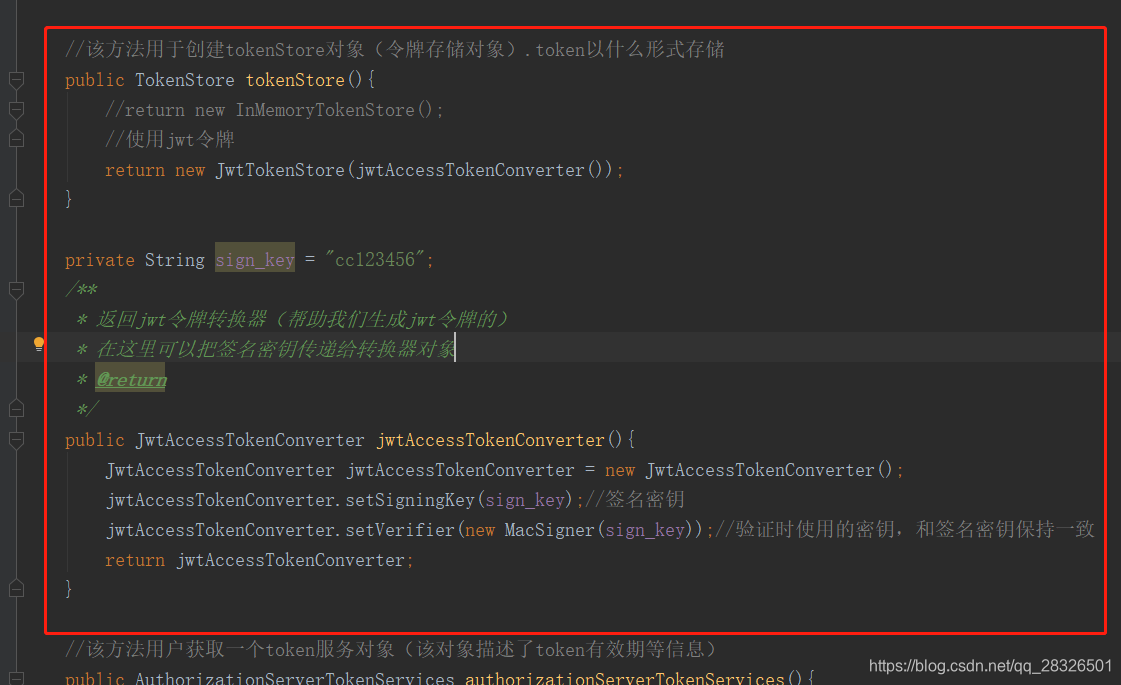
Task: Click fold end marker beside '//使用jwt令牌'
Action: 16,139
